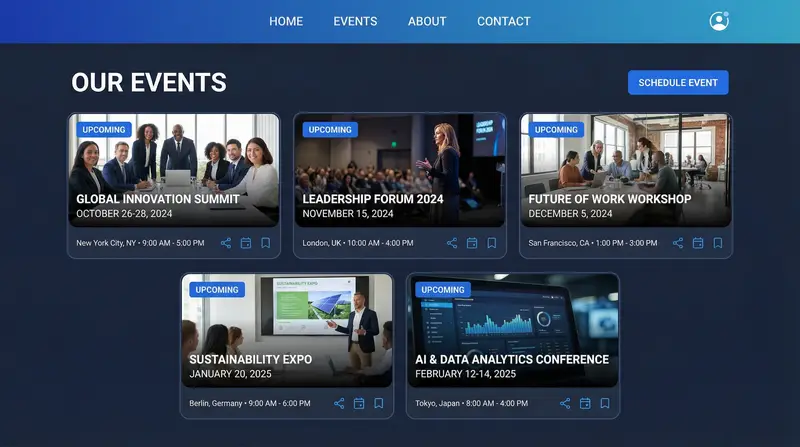Share the Global Innovation Summit event

(x=226, y=243)
